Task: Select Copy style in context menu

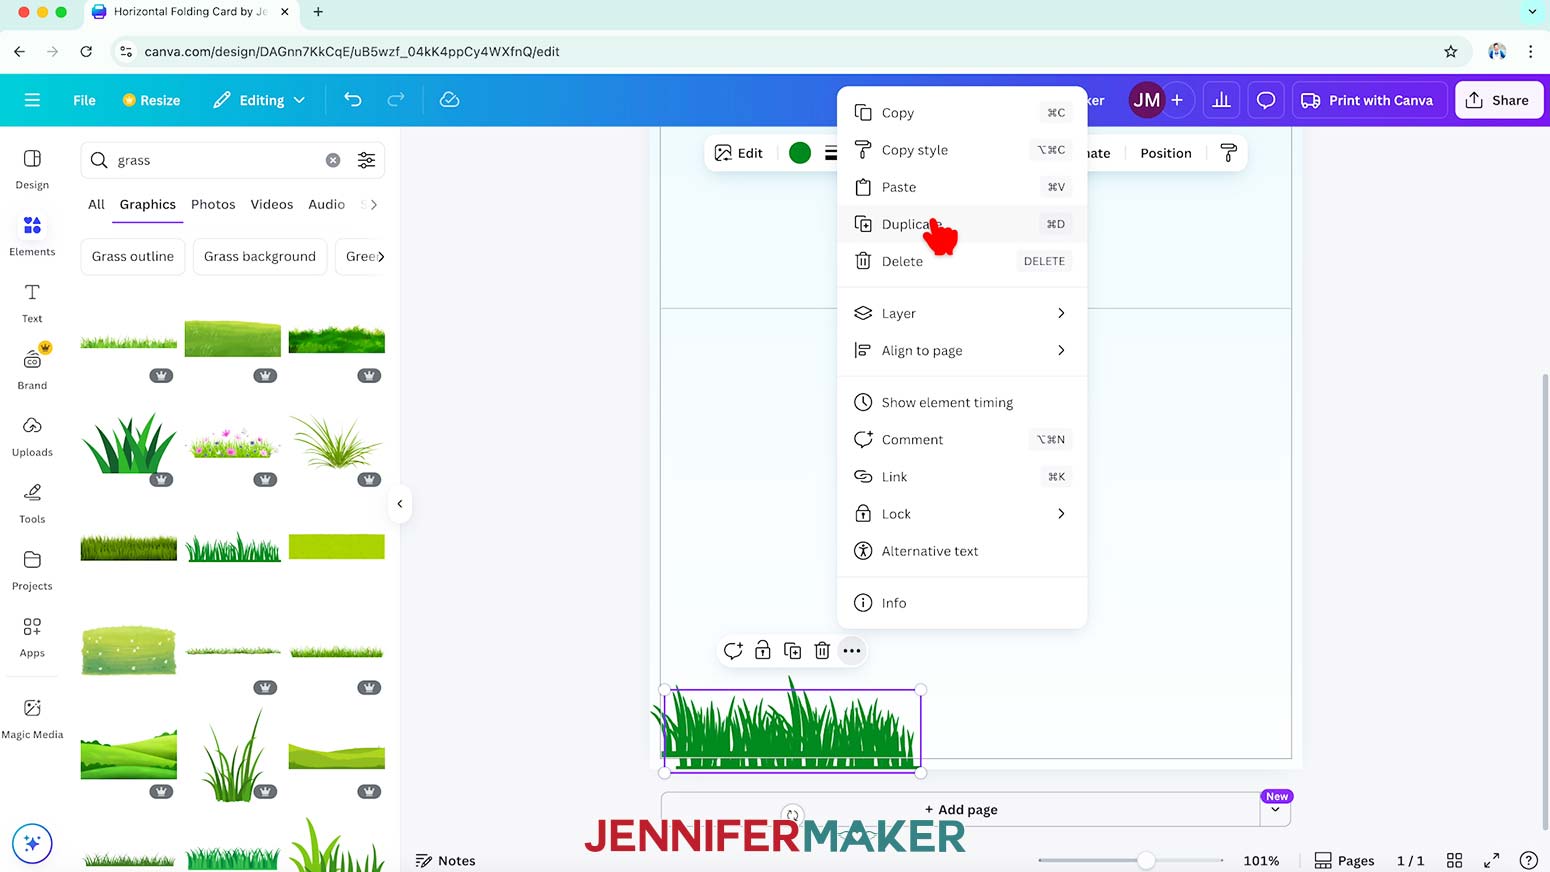Action: pos(962,150)
